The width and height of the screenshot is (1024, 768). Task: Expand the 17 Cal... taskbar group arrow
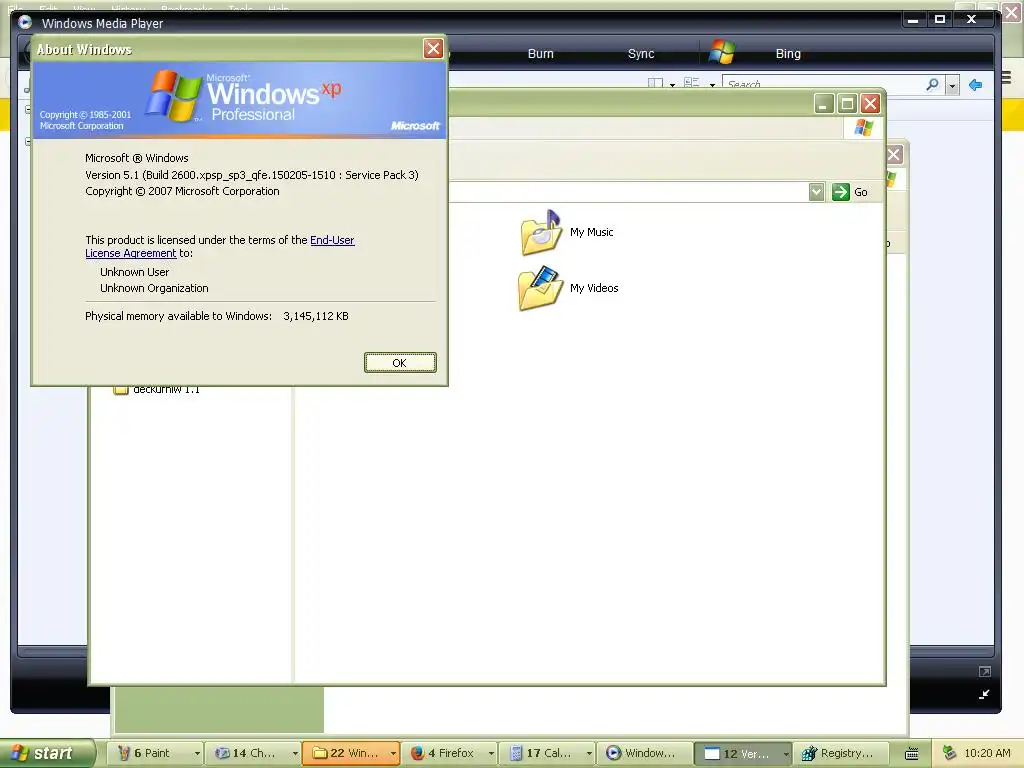tap(589, 753)
